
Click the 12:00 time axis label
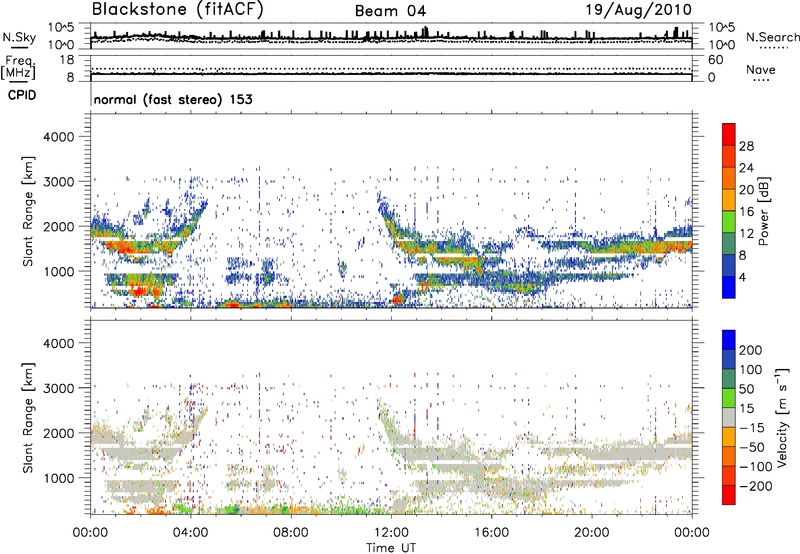(x=391, y=533)
